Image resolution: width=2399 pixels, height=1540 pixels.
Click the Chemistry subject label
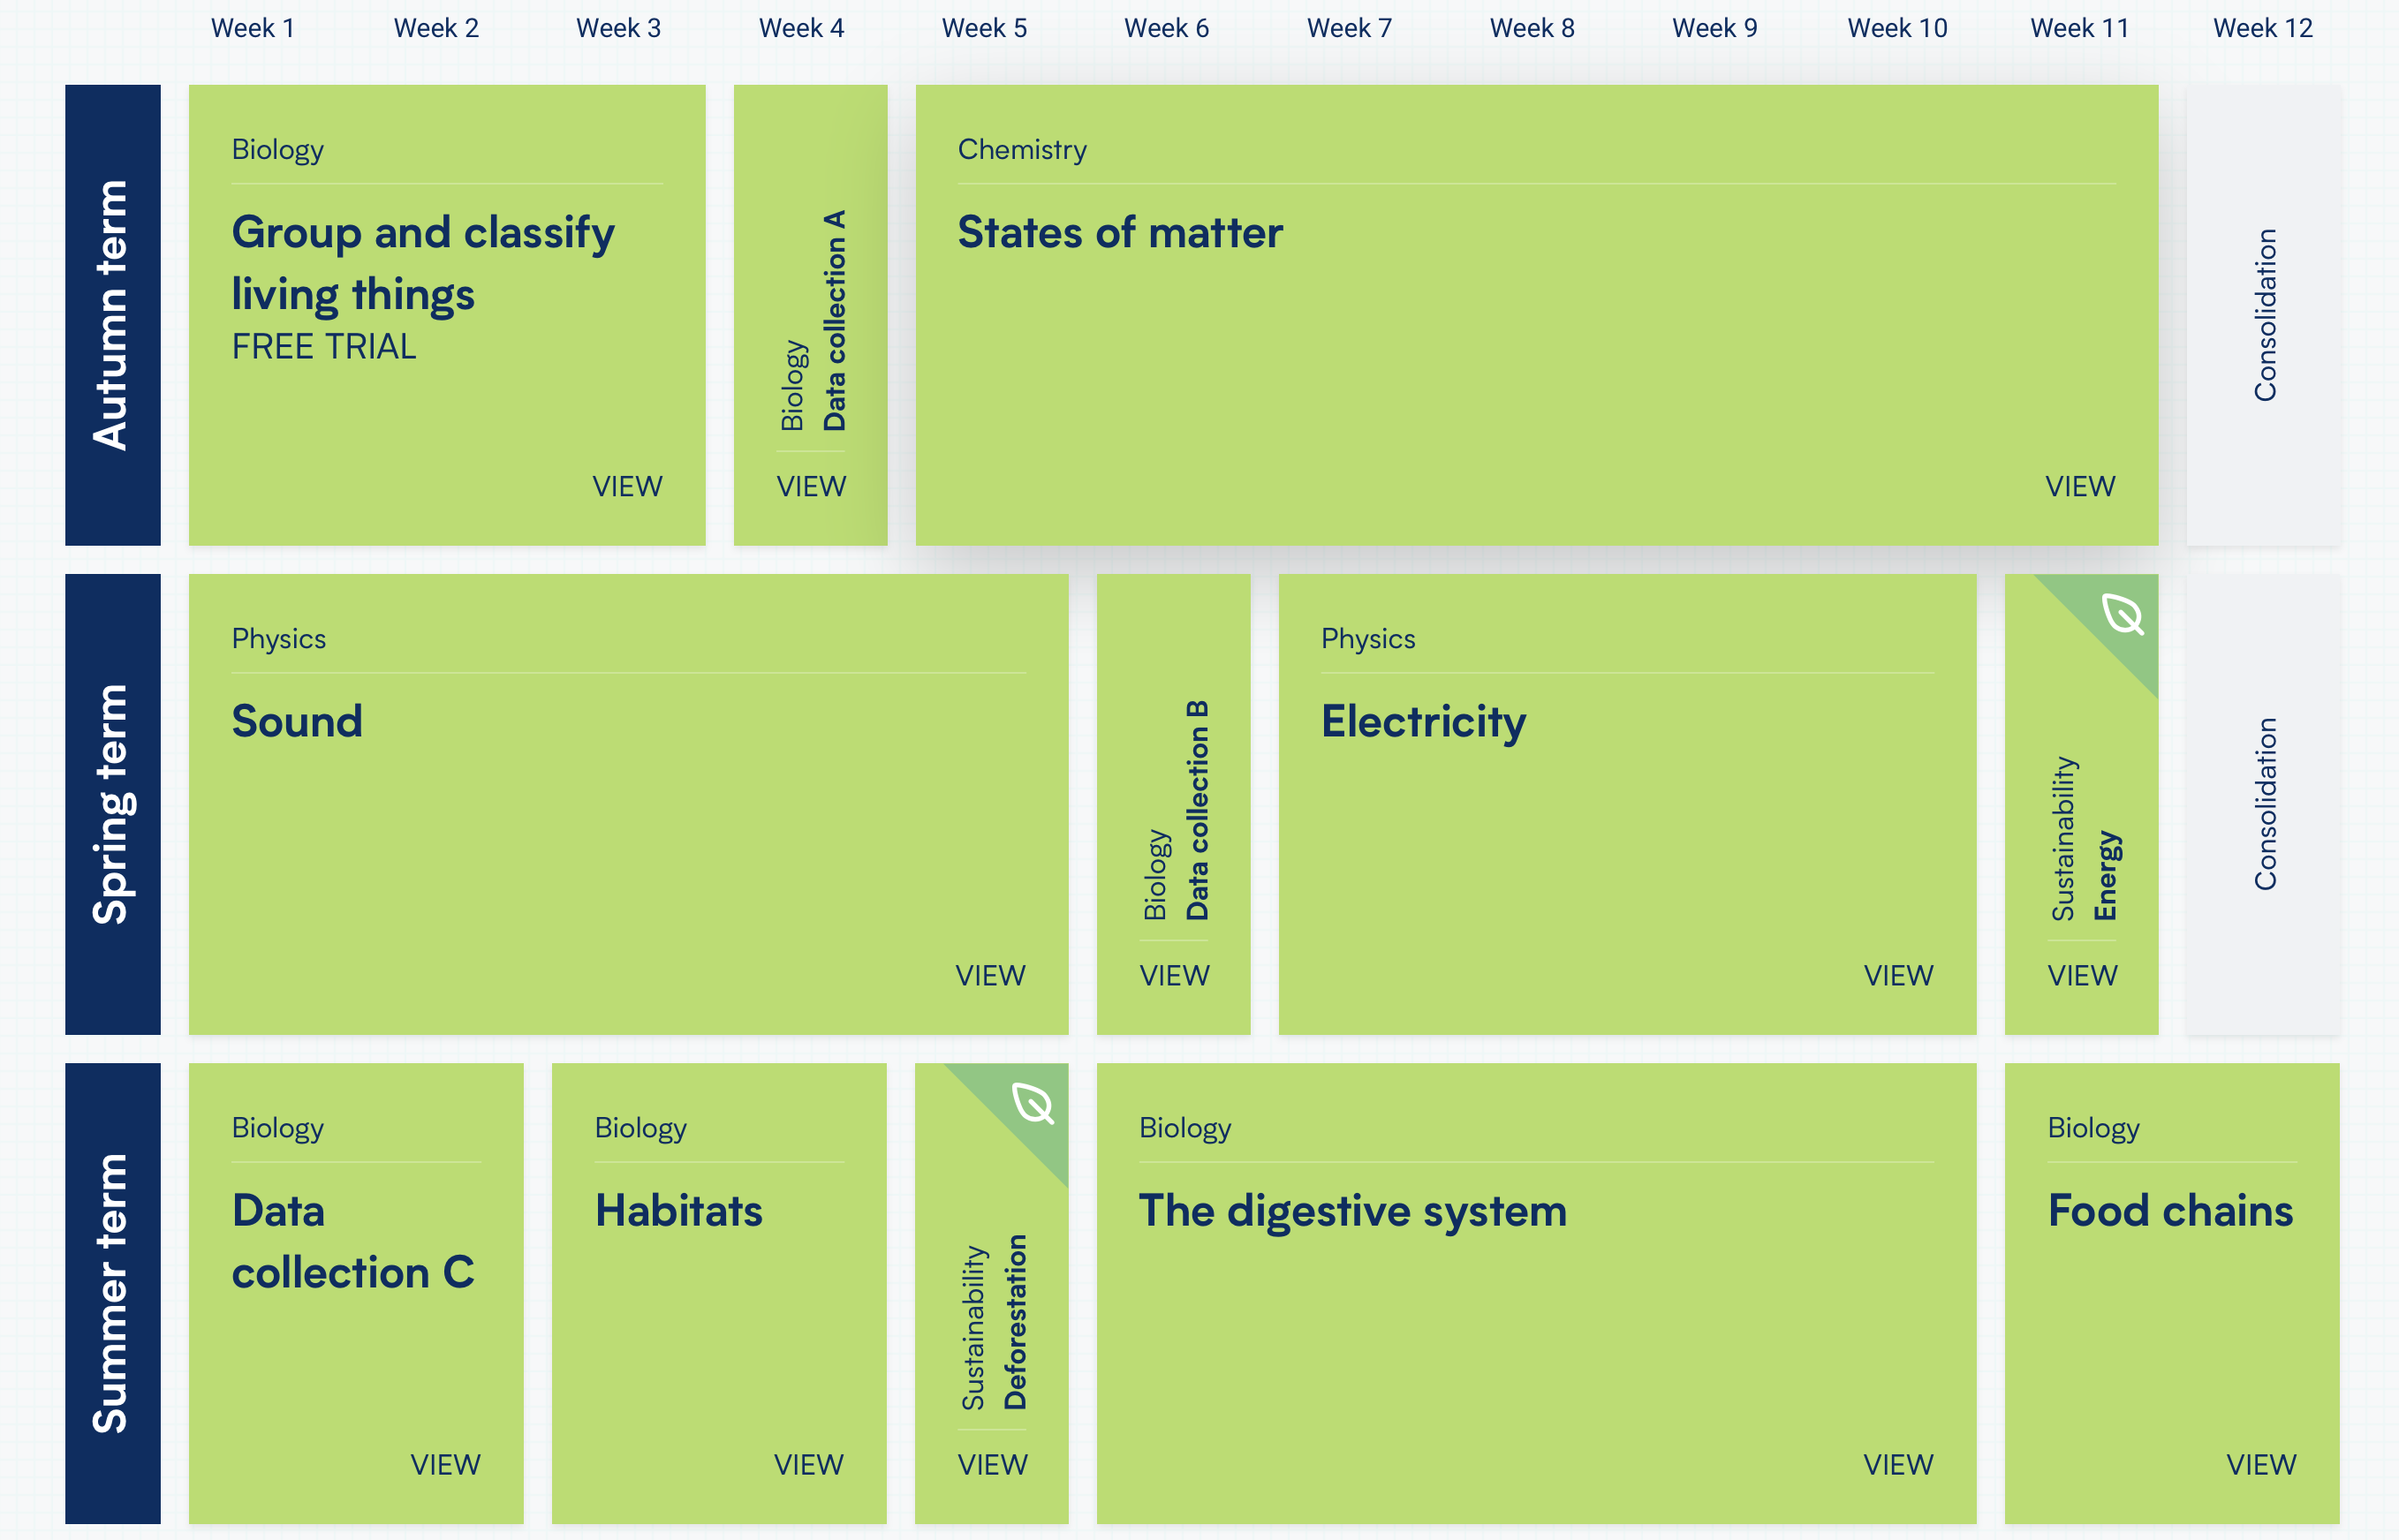click(1022, 150)
